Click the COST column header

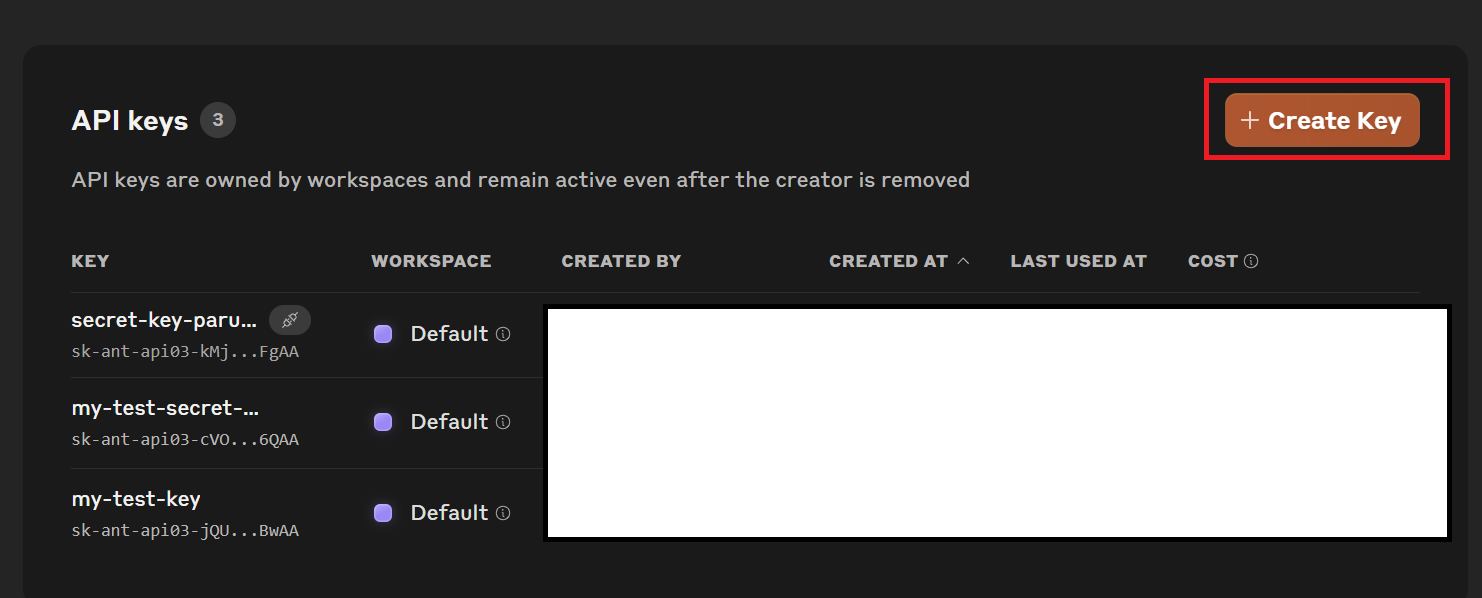[x=1213, y=261]
